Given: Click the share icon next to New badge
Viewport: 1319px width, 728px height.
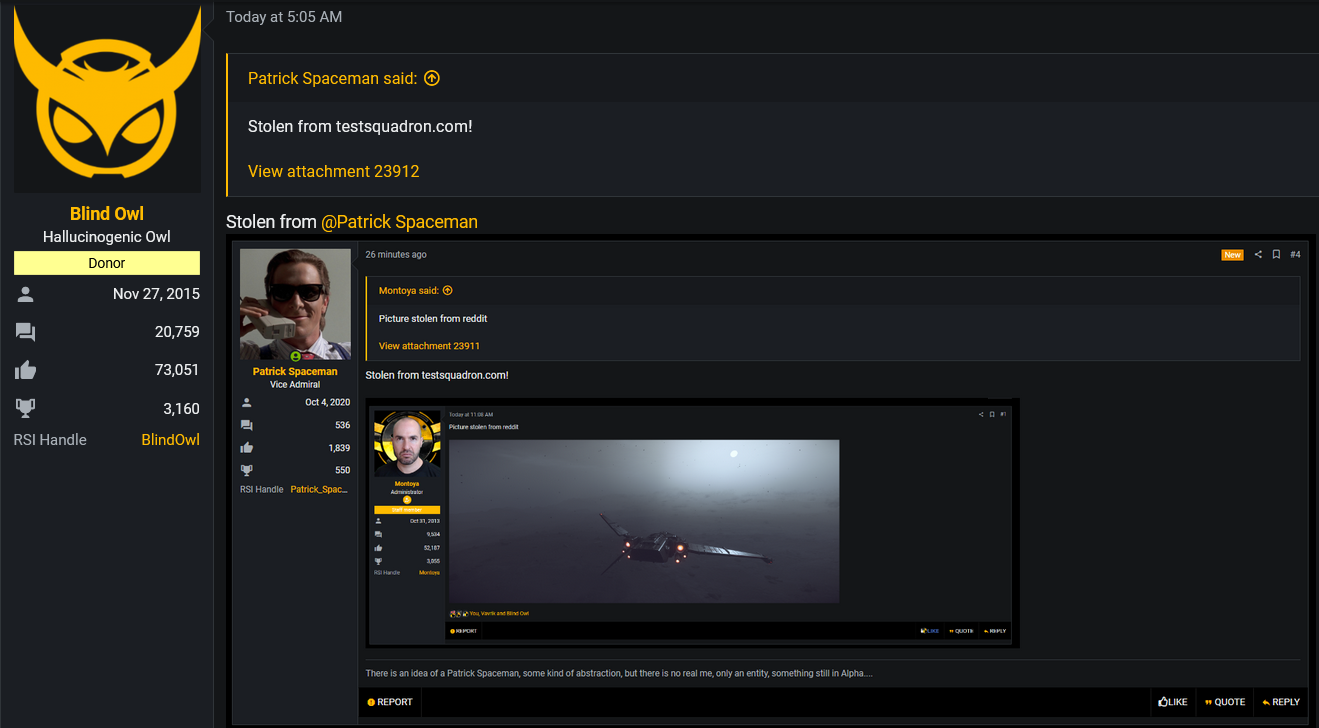Looking at the screenshot, I should pos(1258,255).
